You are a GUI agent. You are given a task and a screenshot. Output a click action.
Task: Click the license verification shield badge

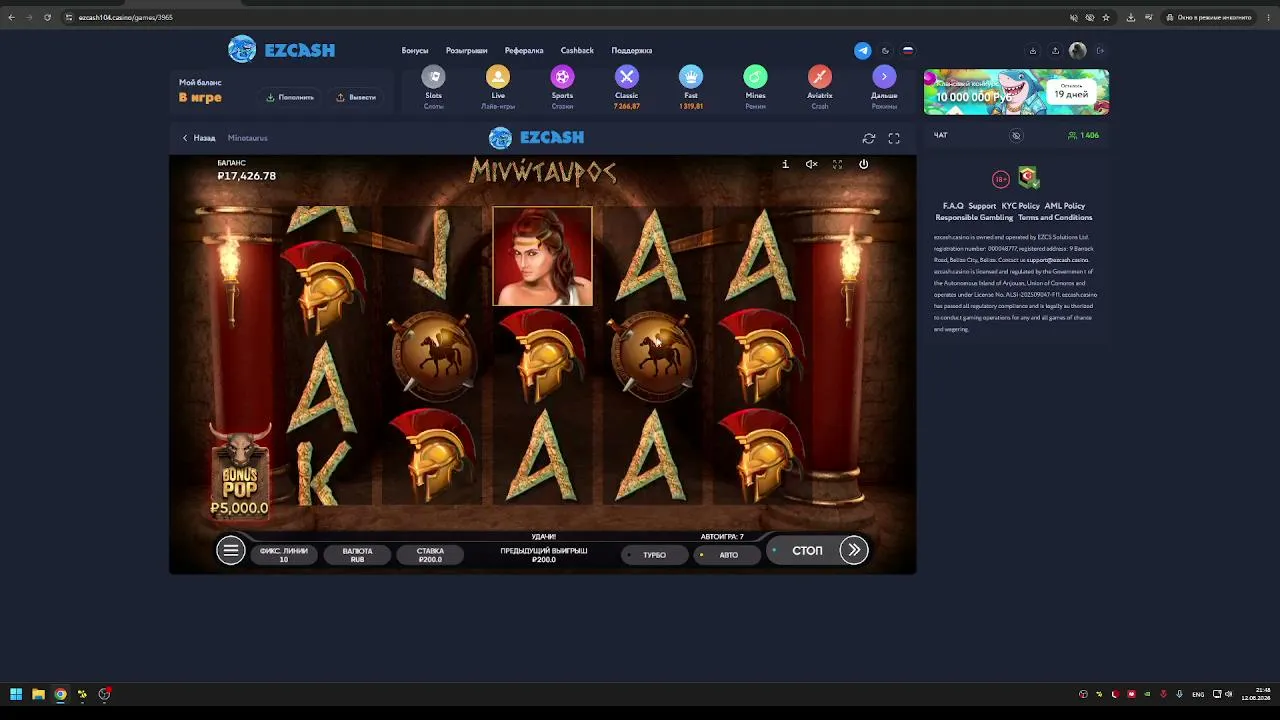[1028, 178]
